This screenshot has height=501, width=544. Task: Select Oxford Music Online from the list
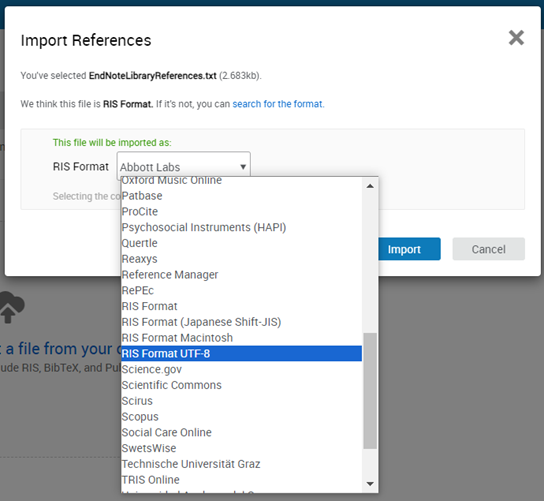pyautogui.click(x=241, y=180)
